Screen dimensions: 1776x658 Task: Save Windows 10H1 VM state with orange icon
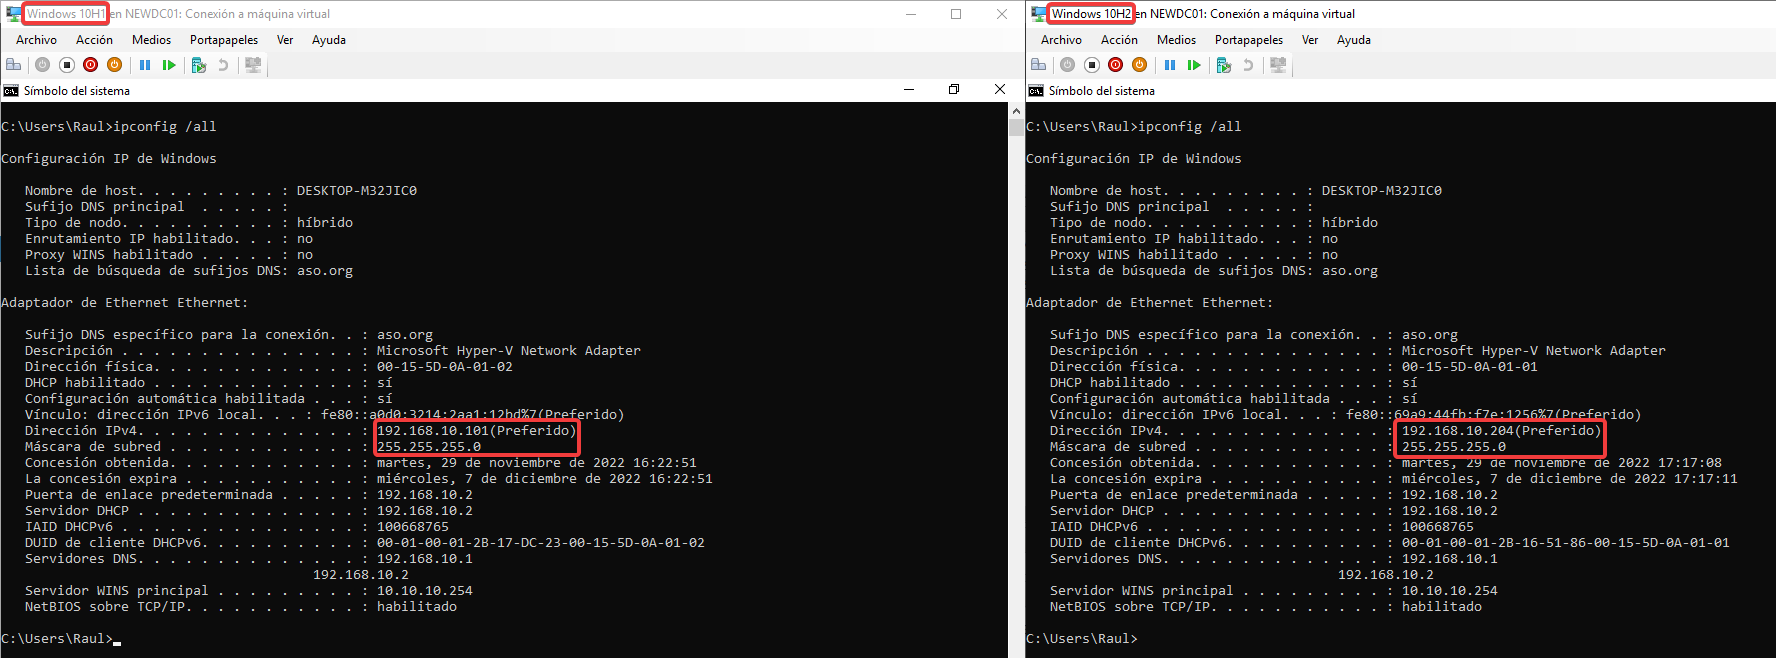(x=115, y=65)
